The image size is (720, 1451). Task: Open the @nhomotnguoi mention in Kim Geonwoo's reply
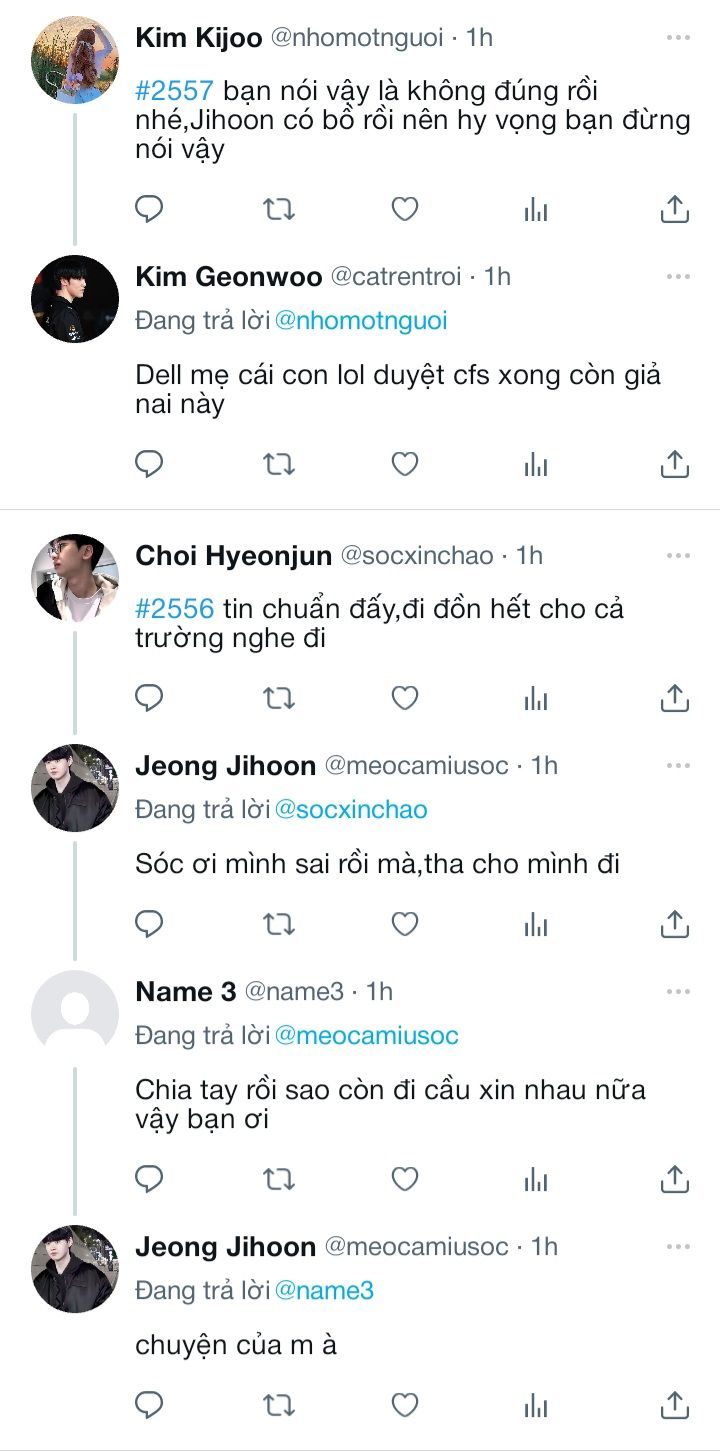coord(361,321)
